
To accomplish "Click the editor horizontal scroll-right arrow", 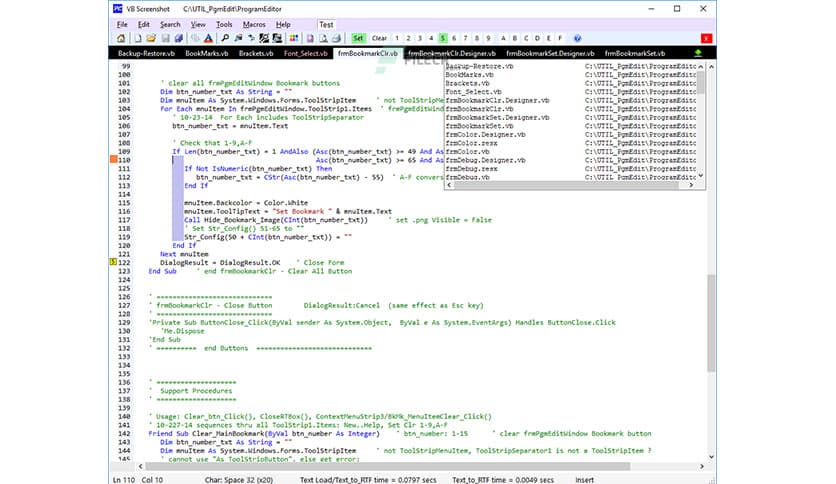I will 702,466.
